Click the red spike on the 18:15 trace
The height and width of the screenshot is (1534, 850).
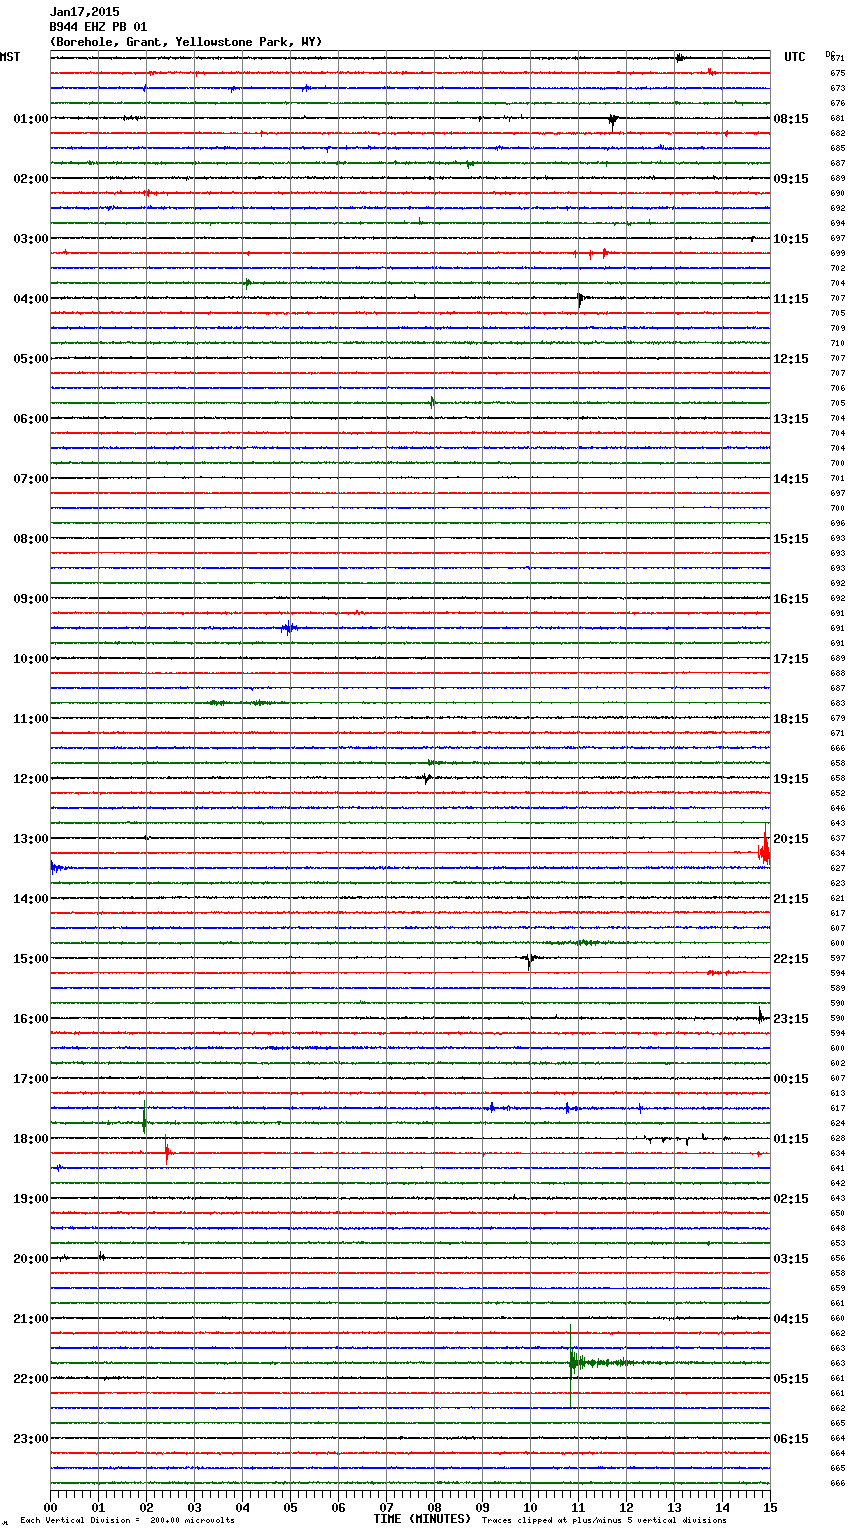click(x=167, y=1152)
